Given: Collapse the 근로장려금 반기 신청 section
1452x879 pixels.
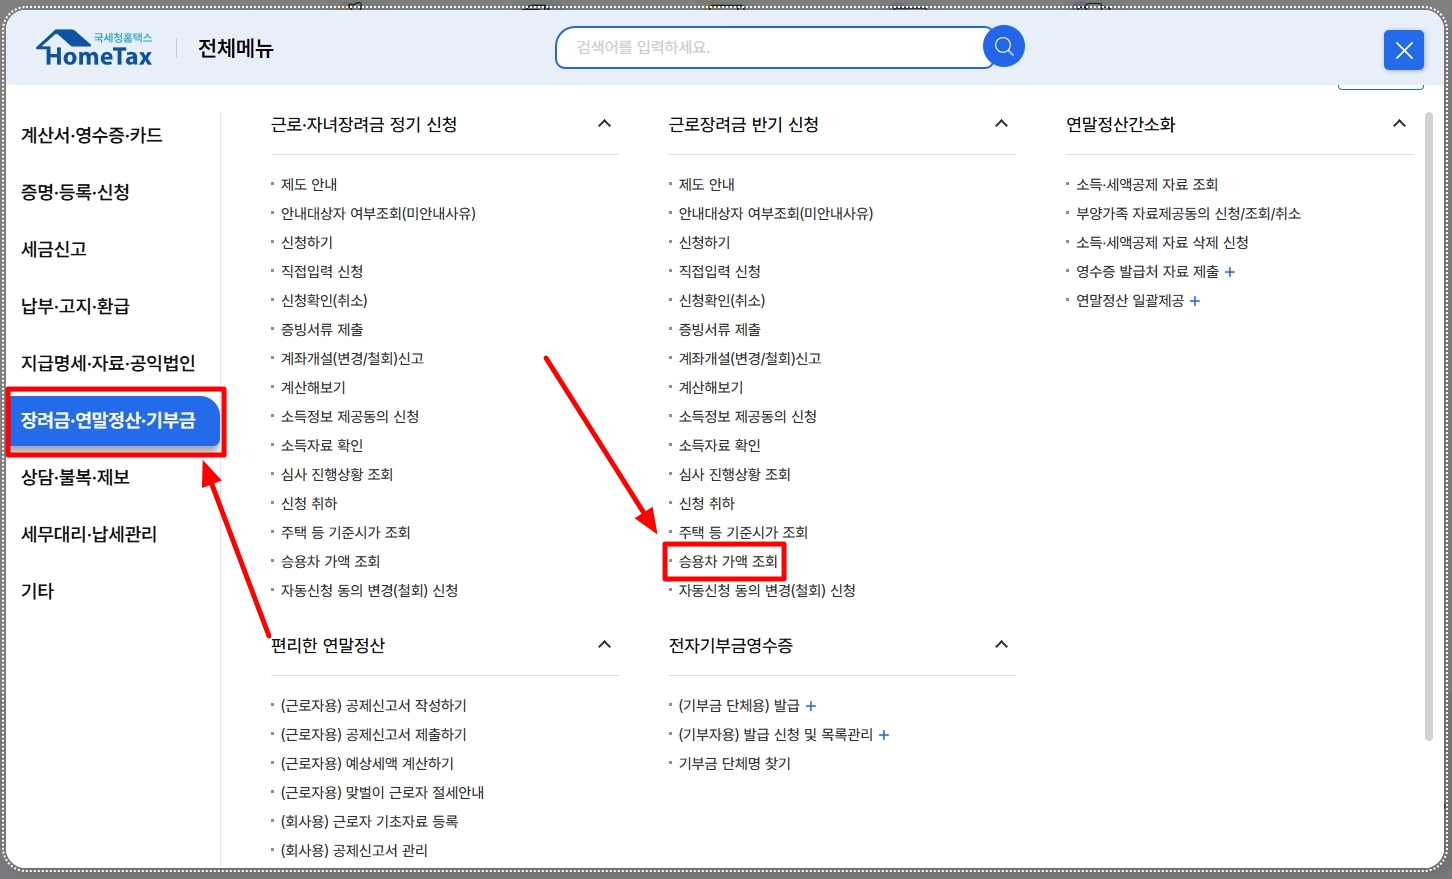Looking at the screenshot, I should (x=1001, y=123).
